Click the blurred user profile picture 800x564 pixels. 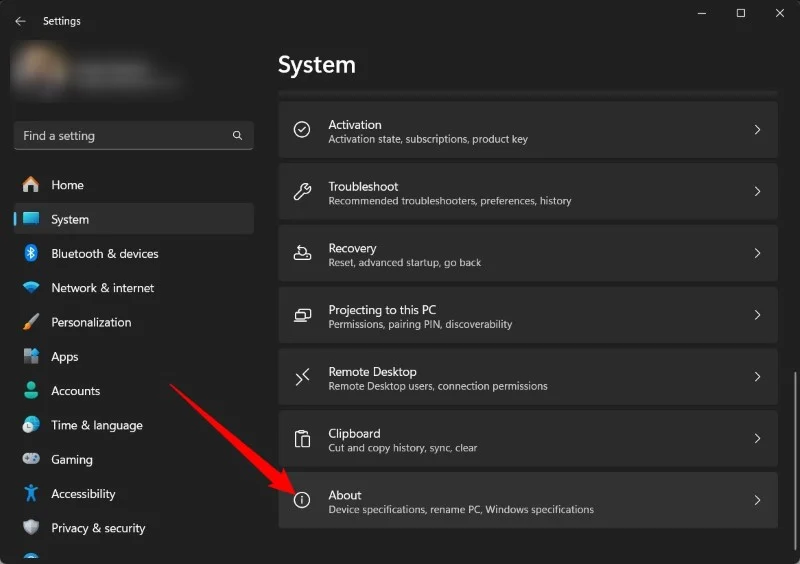click(39, 70)
